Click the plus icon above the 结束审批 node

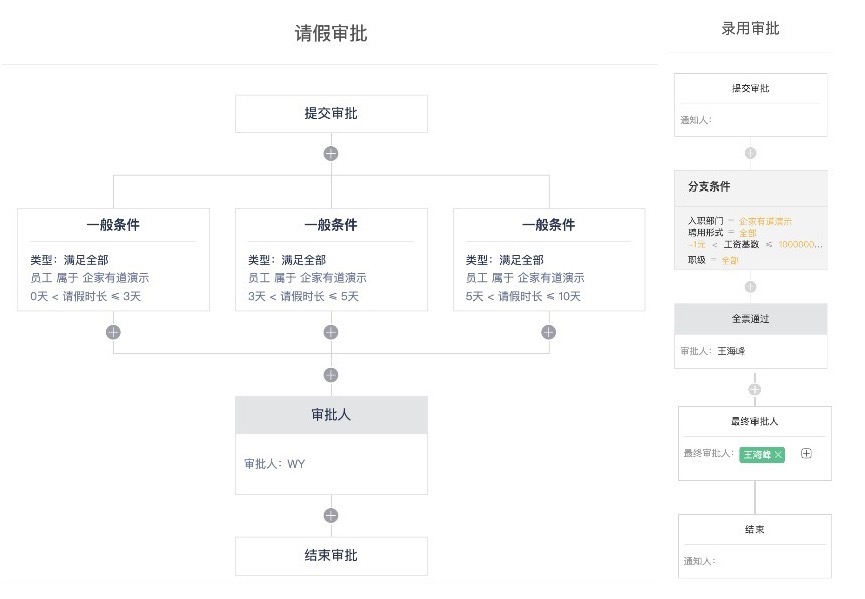(x=331, y=516)
